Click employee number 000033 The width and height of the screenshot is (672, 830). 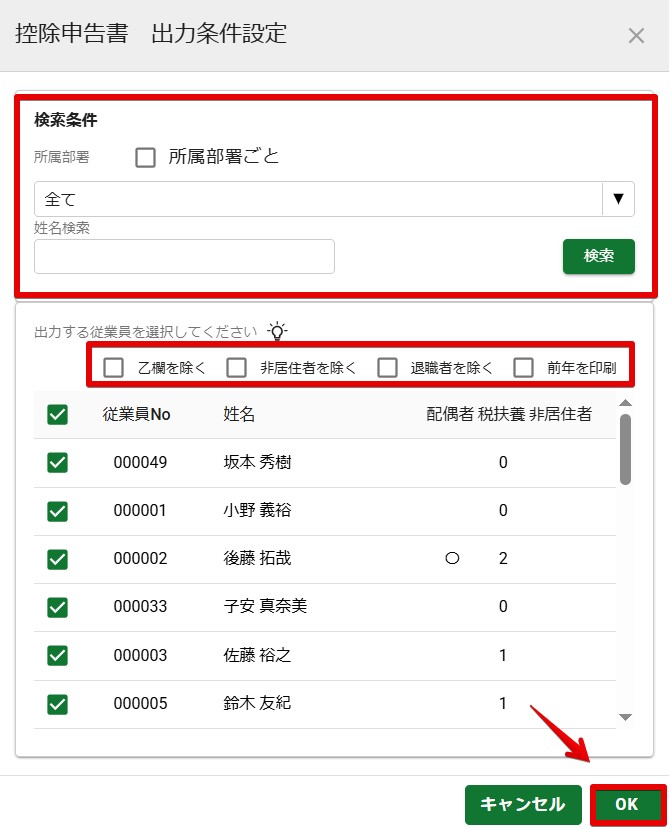140,606
